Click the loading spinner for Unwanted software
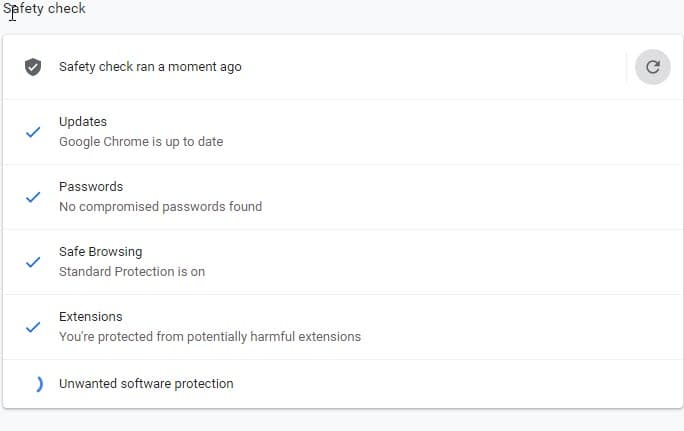Viewport: 684px width, 431px height. (x=38, y=384)
